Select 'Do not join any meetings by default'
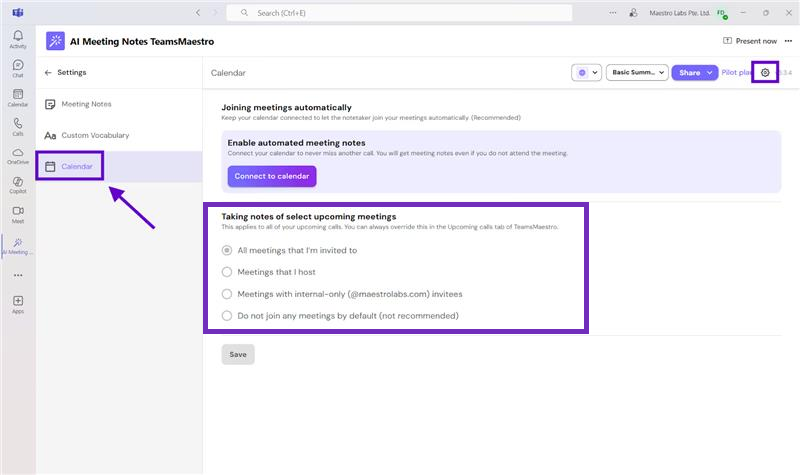The height and width of the screenshot is (475, 800). pyautogui.click(x=227, y=316)
